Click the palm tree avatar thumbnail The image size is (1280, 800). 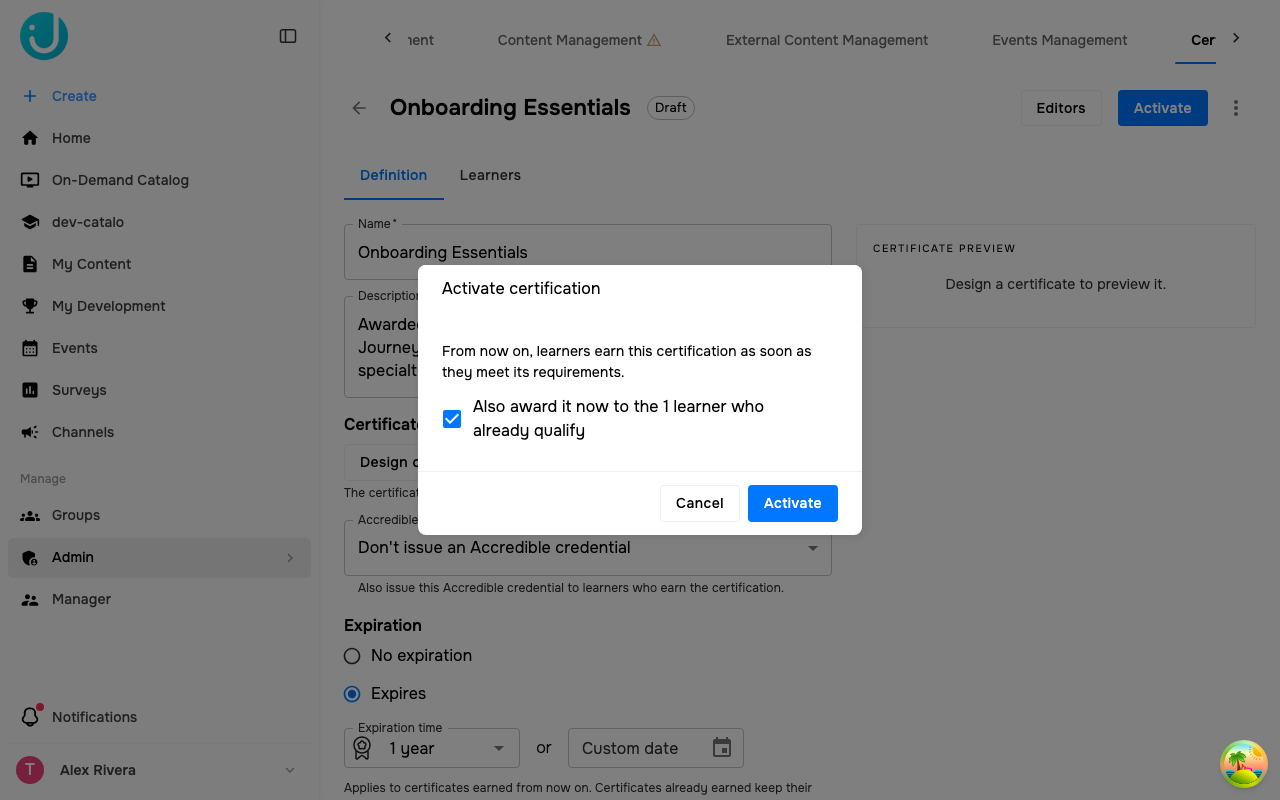[x=1244, y=764]
